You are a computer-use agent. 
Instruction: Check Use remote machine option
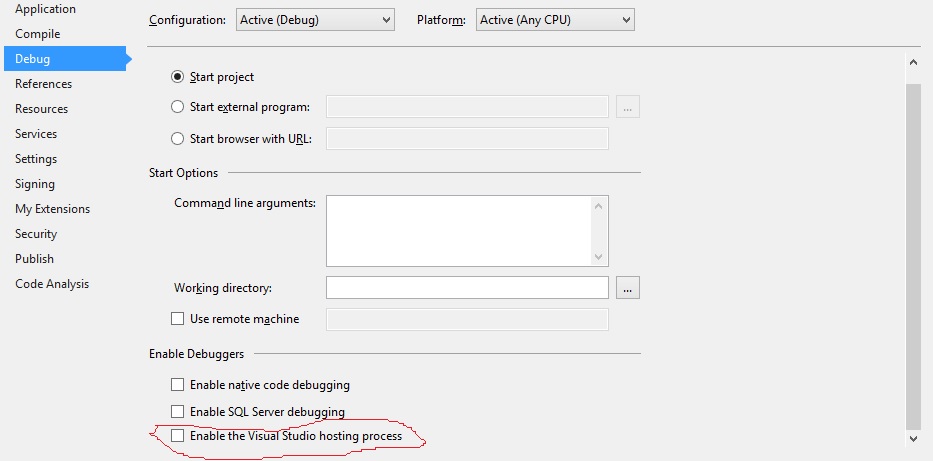coord(177,319)
